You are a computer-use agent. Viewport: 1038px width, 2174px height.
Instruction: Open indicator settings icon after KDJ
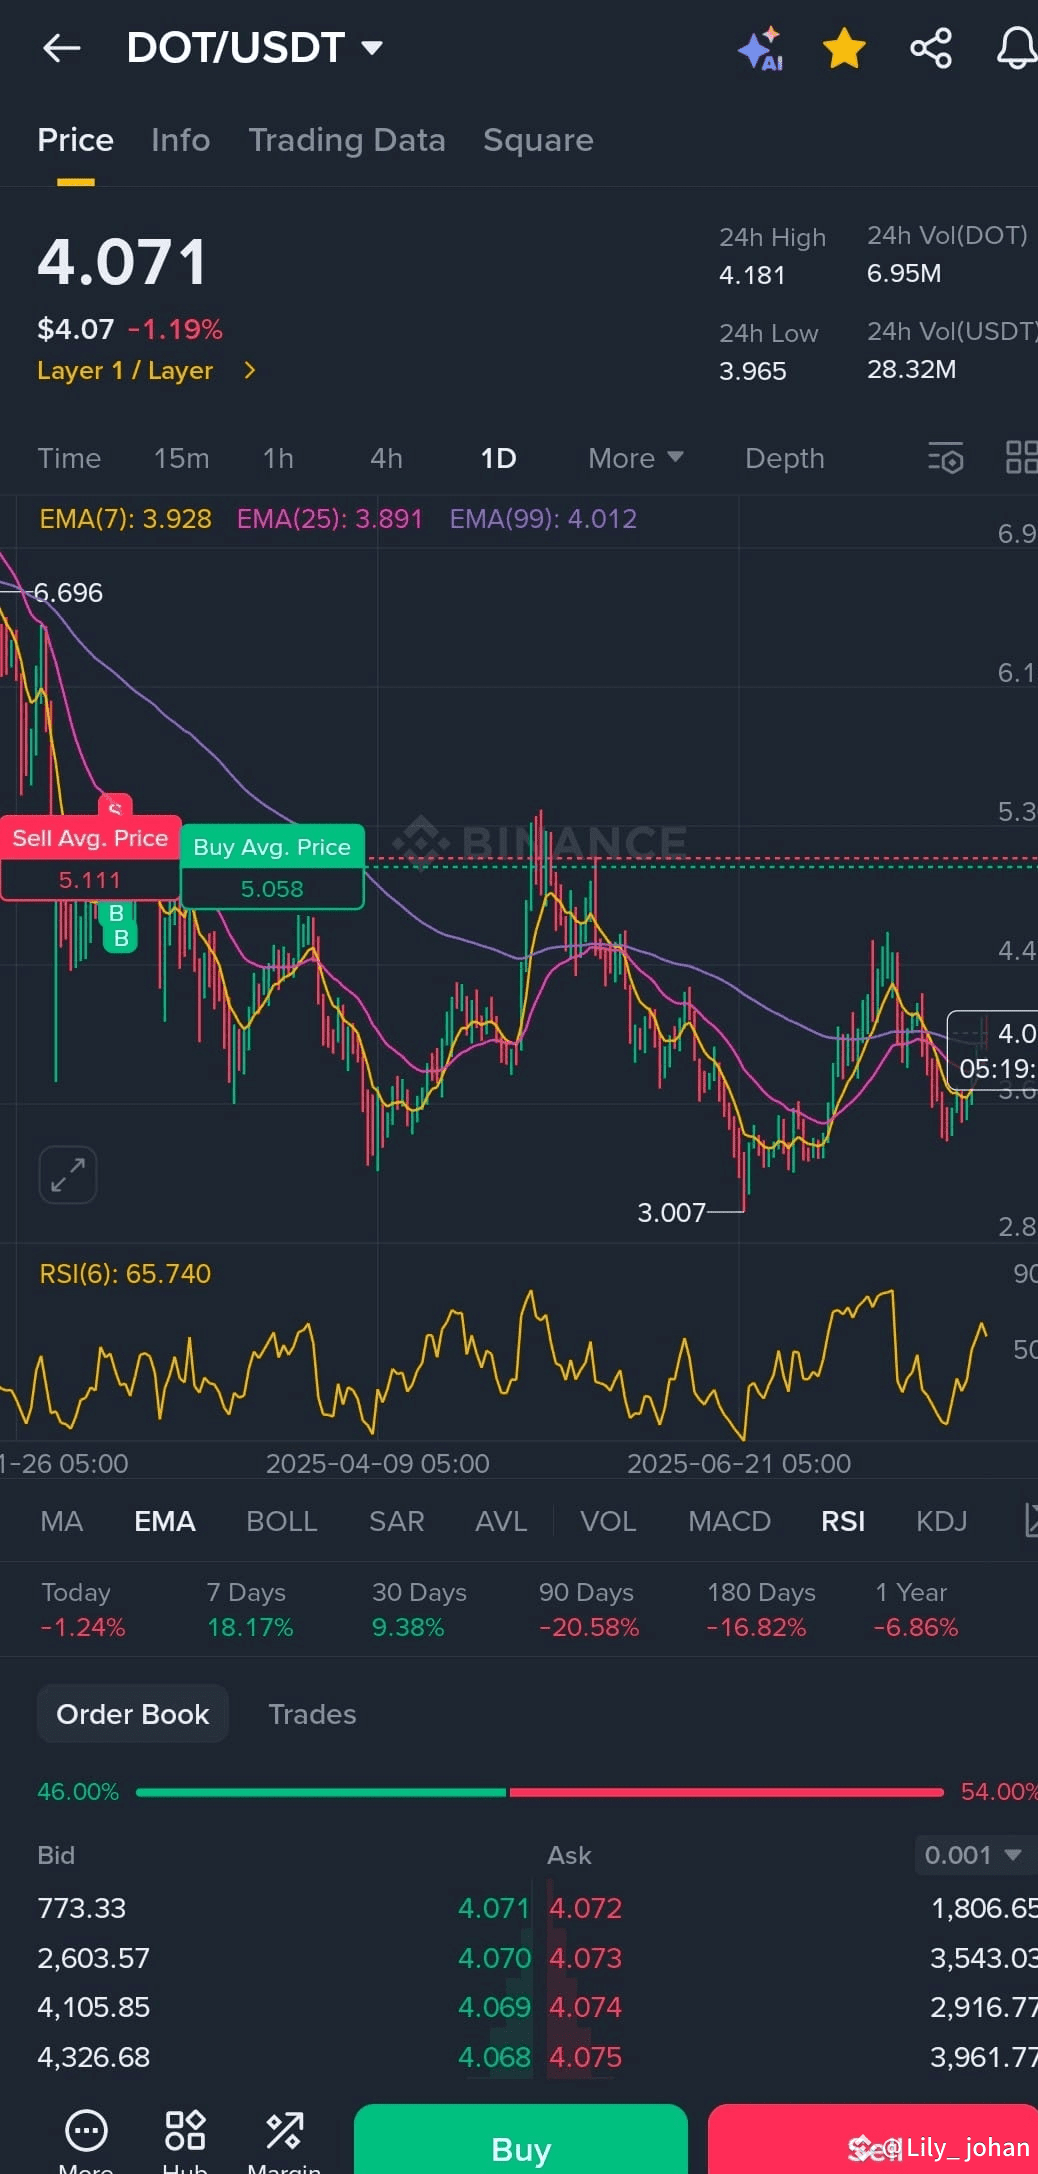[x=1031, y=1519]
